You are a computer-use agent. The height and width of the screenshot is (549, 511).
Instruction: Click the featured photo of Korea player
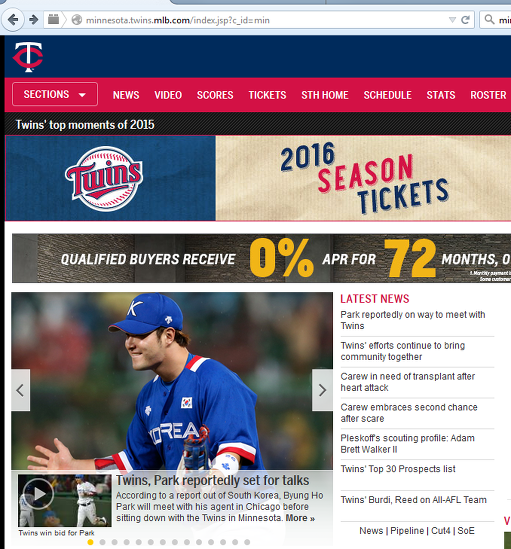pyautogui.click(x=172, y=381)
